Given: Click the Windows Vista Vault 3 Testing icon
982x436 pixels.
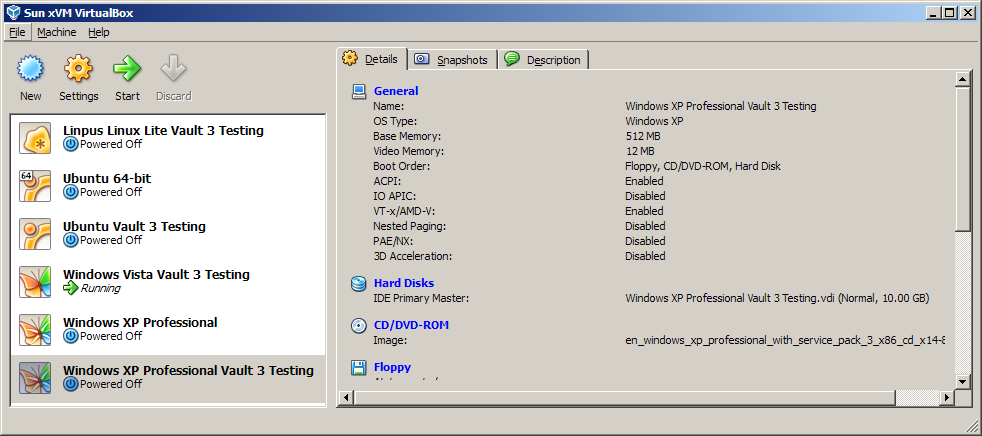Looking at the screenshot, I should 35,282.
